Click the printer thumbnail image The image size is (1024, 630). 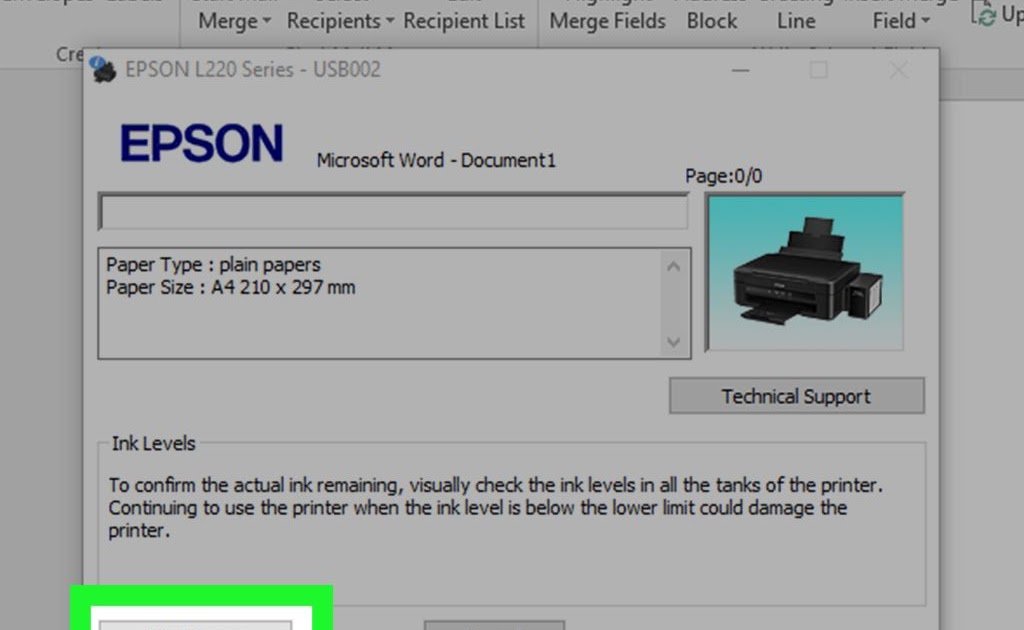click(805, 272)
